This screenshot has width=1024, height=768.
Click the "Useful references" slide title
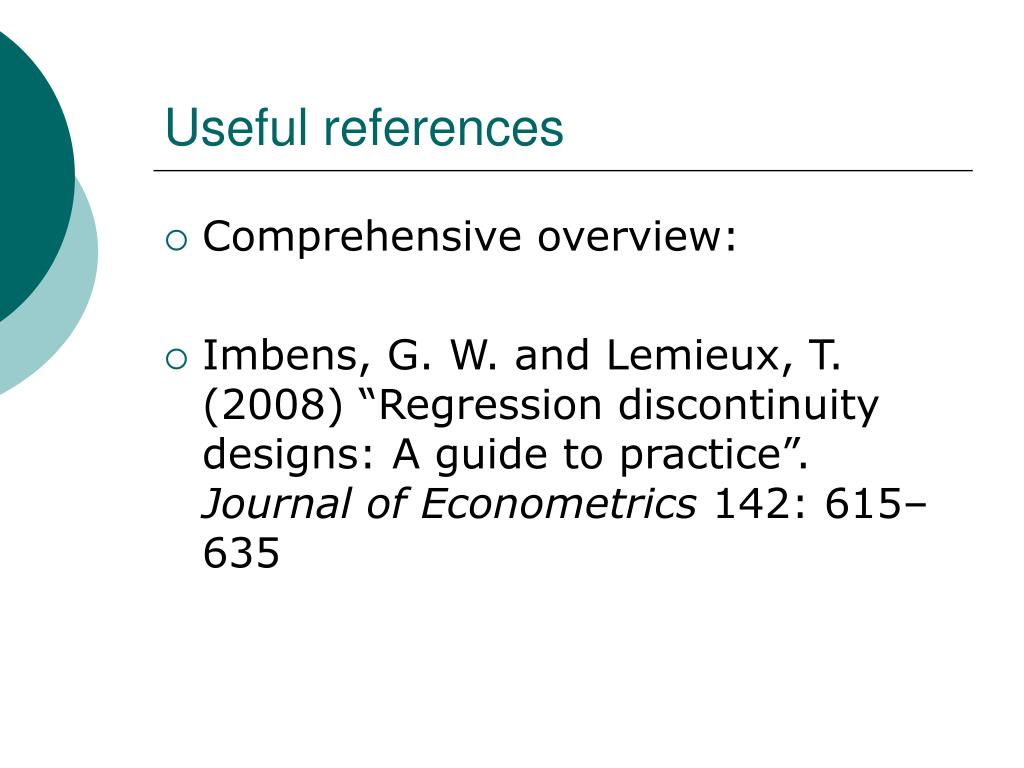[x=364, y=127]
